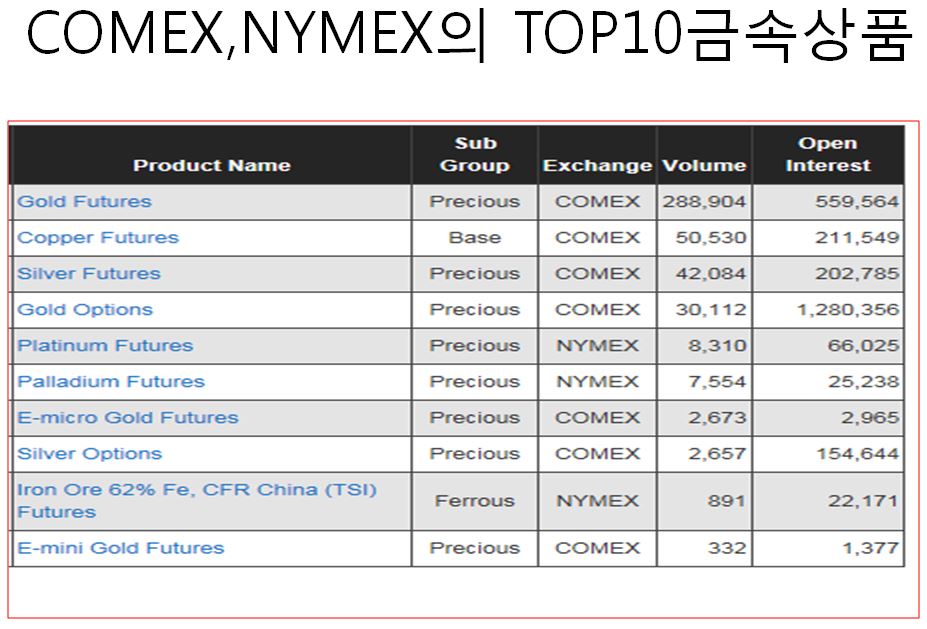The width and height of the screenshot is (927, 629).
Task: Open the Copper Futures link
Action: [x=98, y=238]
